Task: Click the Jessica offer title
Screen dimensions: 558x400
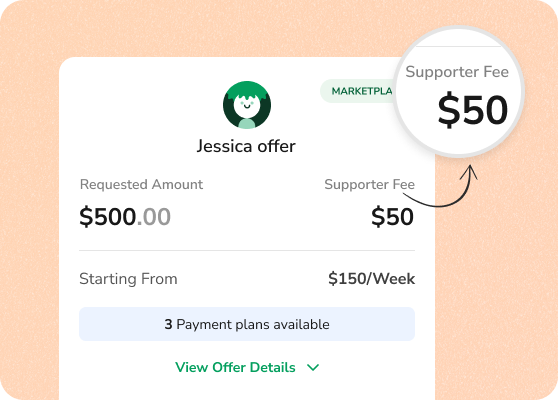Action: coord(246,146)
